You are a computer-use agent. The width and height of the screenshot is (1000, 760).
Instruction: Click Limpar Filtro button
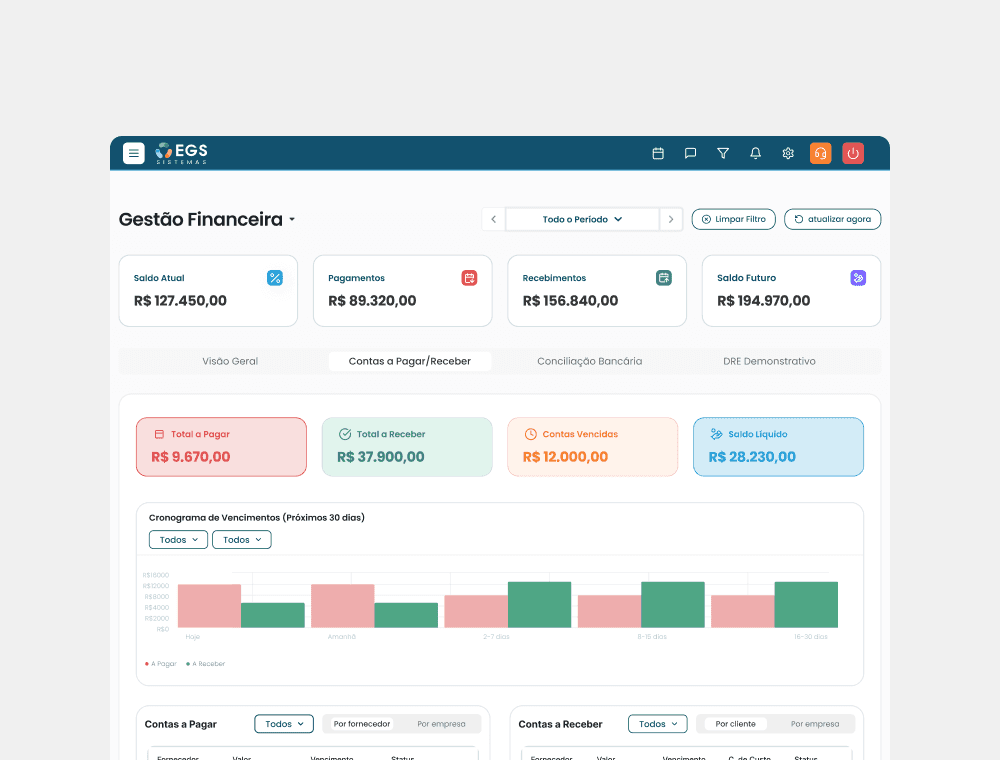click(733, 219)
